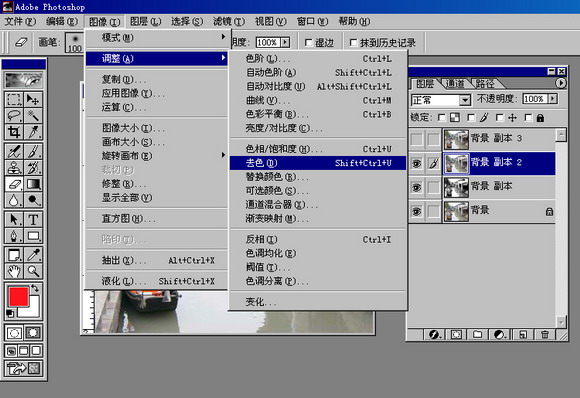The image size is (580, 398).
Task: Click the white background color swatch
Action: click(x=33, y=311)
